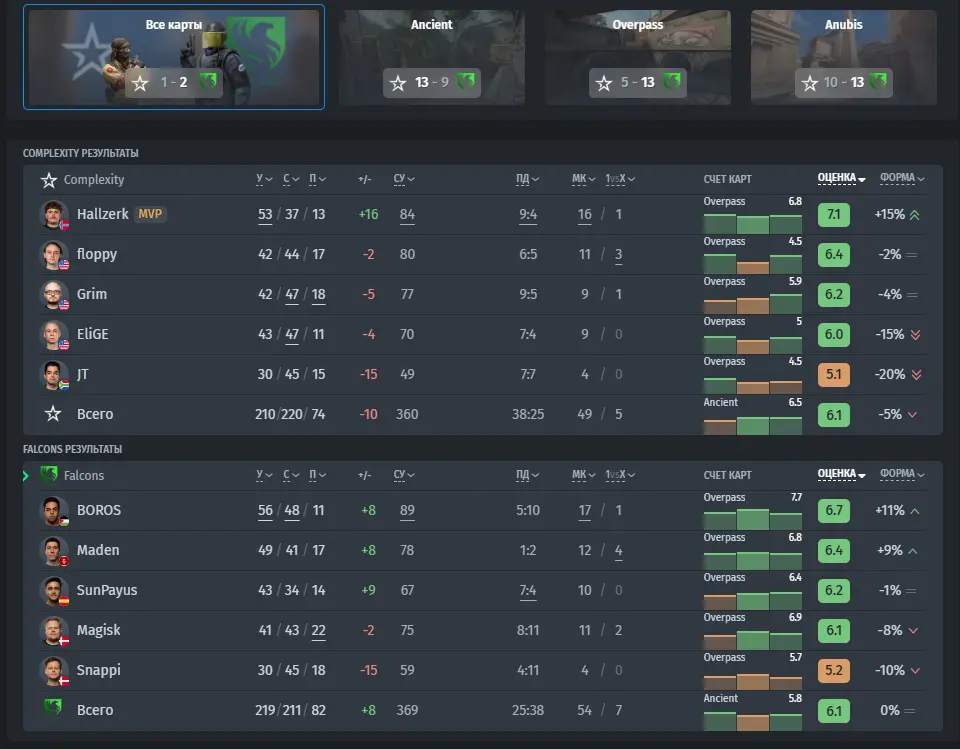Screen dimensions: 960x749
Task: Click Snappi's player avatar
Action: click(x=54, y=670)
